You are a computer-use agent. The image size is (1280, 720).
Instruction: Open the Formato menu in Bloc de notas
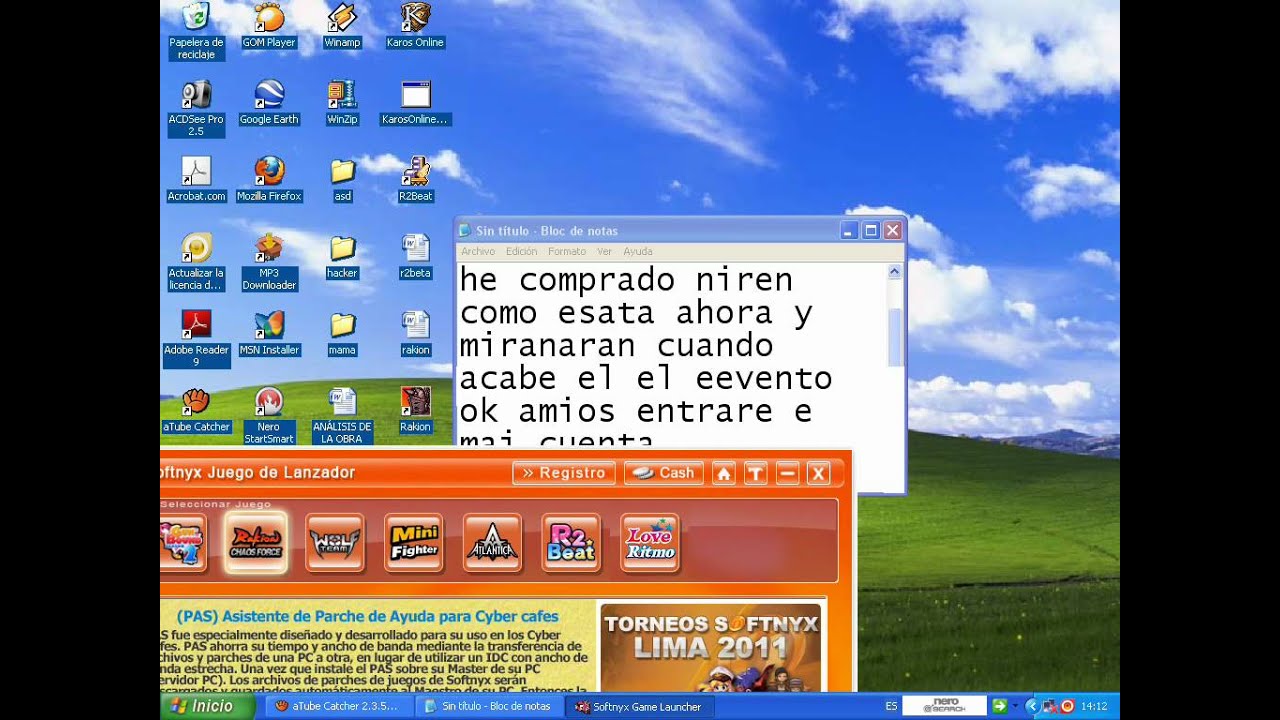click(x=567, y=252)
